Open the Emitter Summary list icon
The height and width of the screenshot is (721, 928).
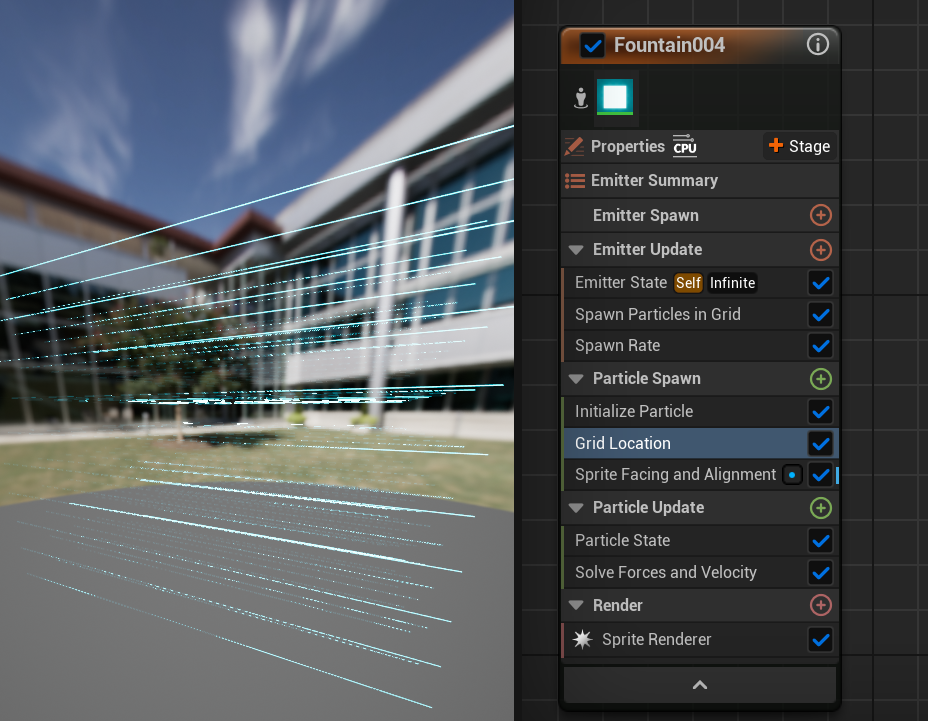[575, 181]
